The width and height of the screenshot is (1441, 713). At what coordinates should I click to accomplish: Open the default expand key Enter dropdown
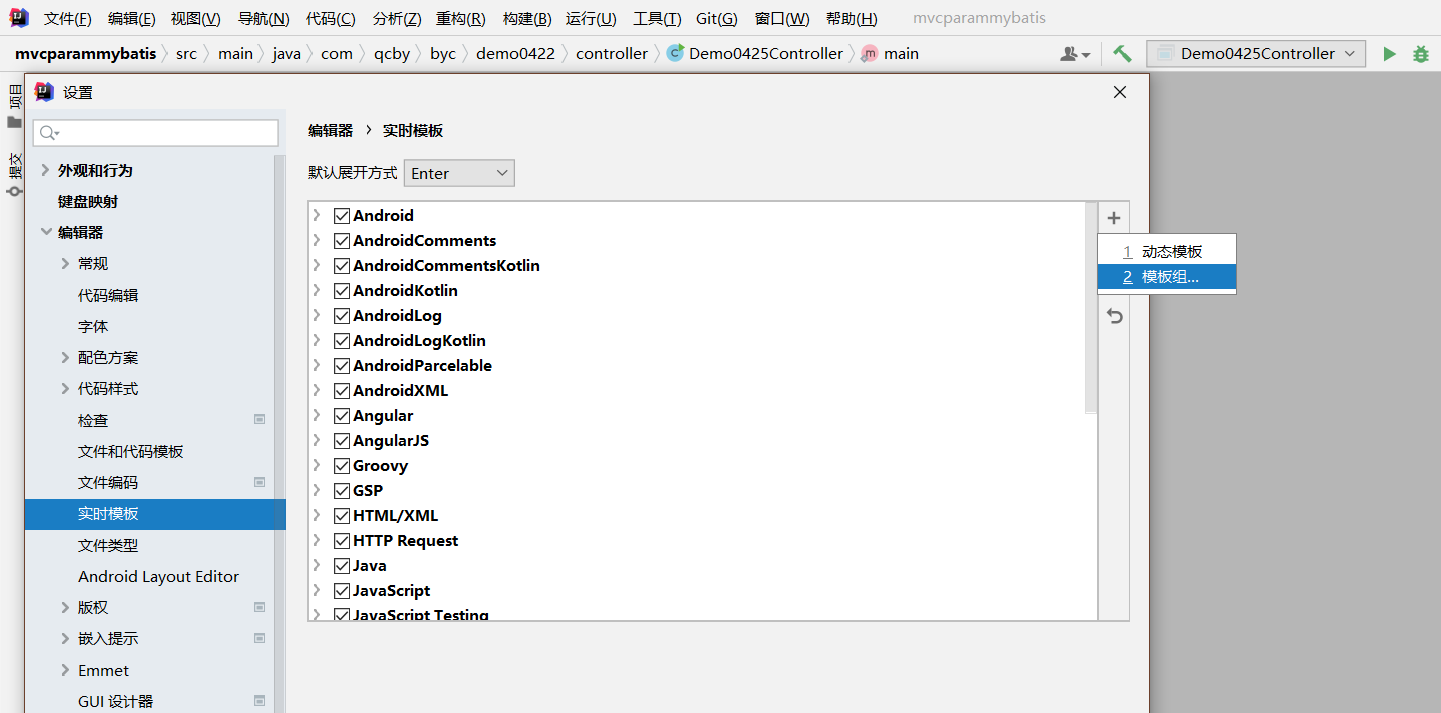[x=459, y=173]
